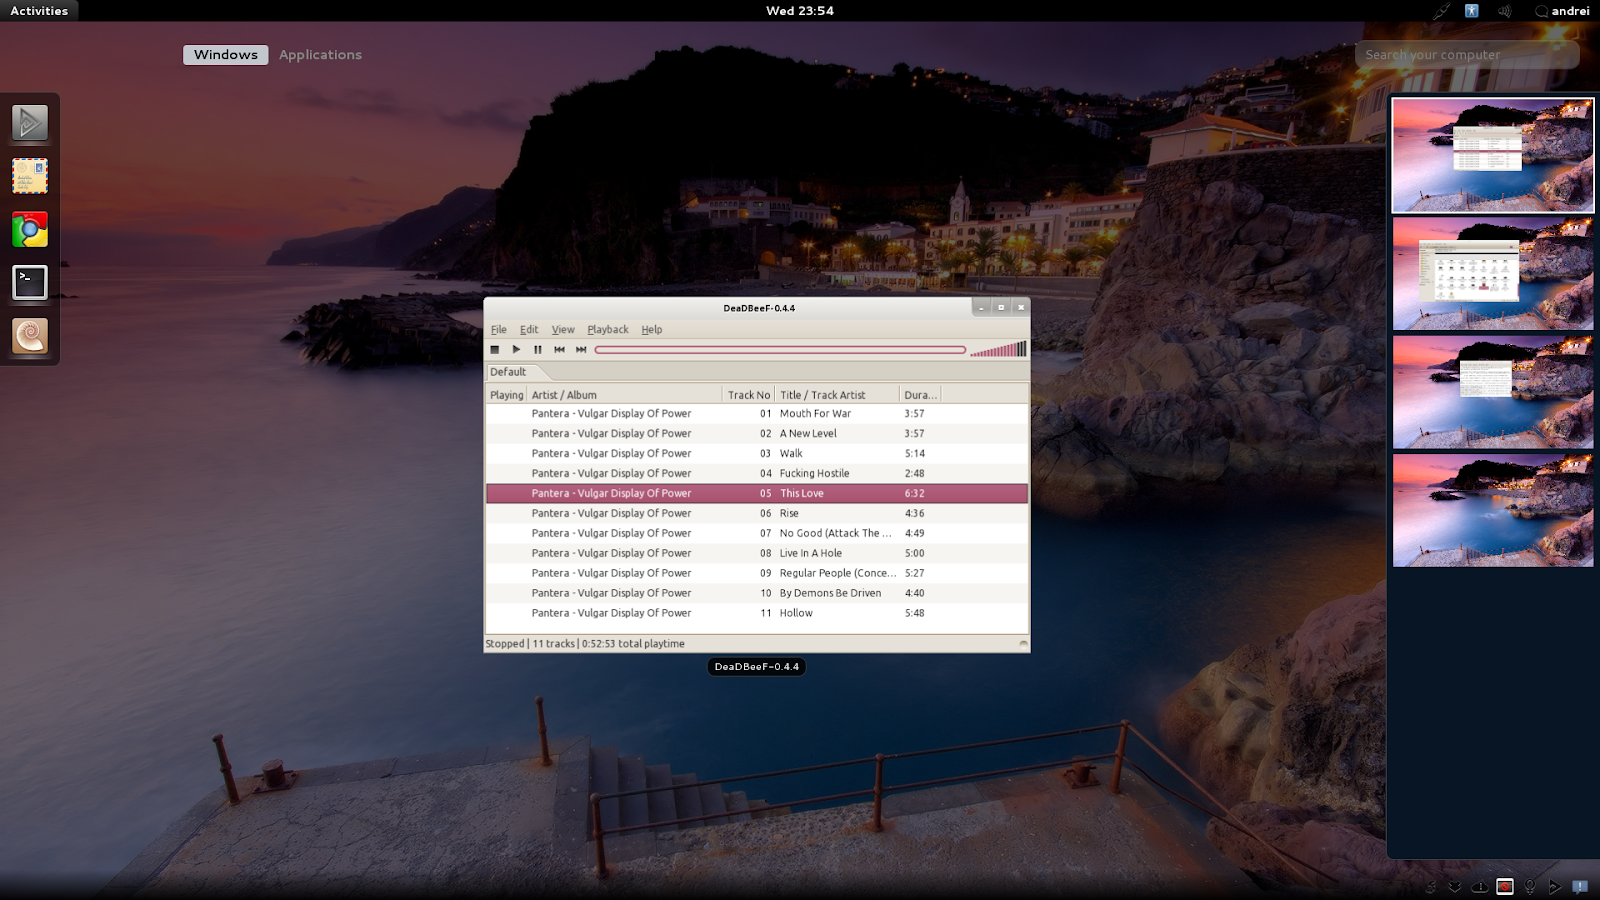
Task: Skip to next track with the skip-forward icon
Action: click(581, 350)
